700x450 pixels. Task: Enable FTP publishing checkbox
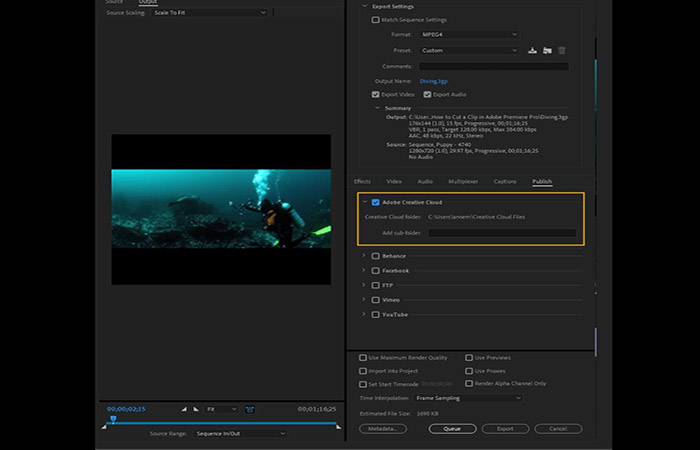(x=375, y=285)
